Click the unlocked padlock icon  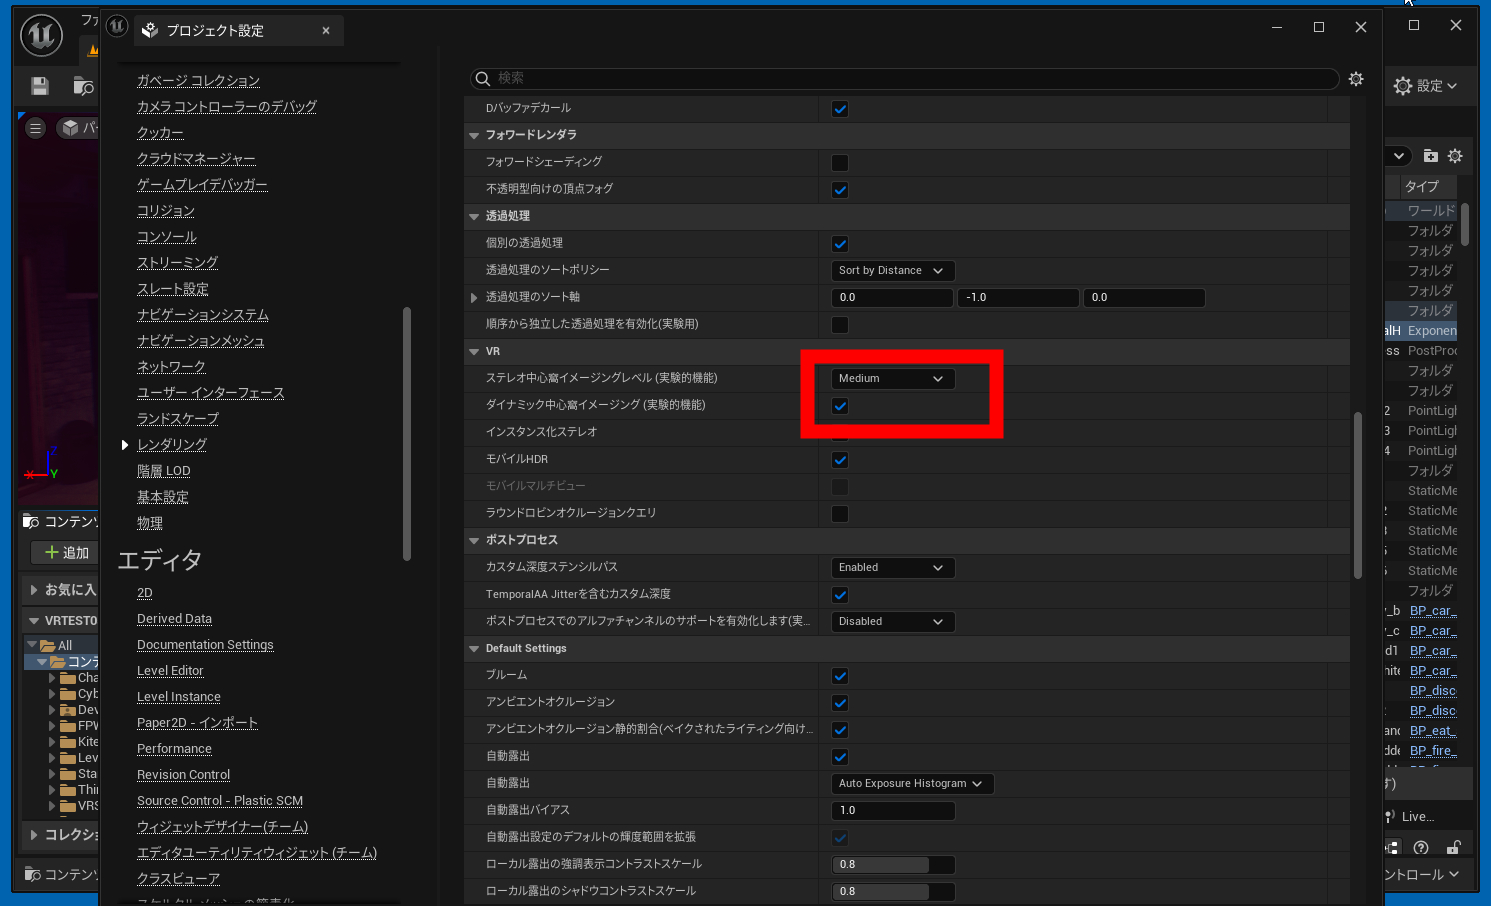point(1453,848)
